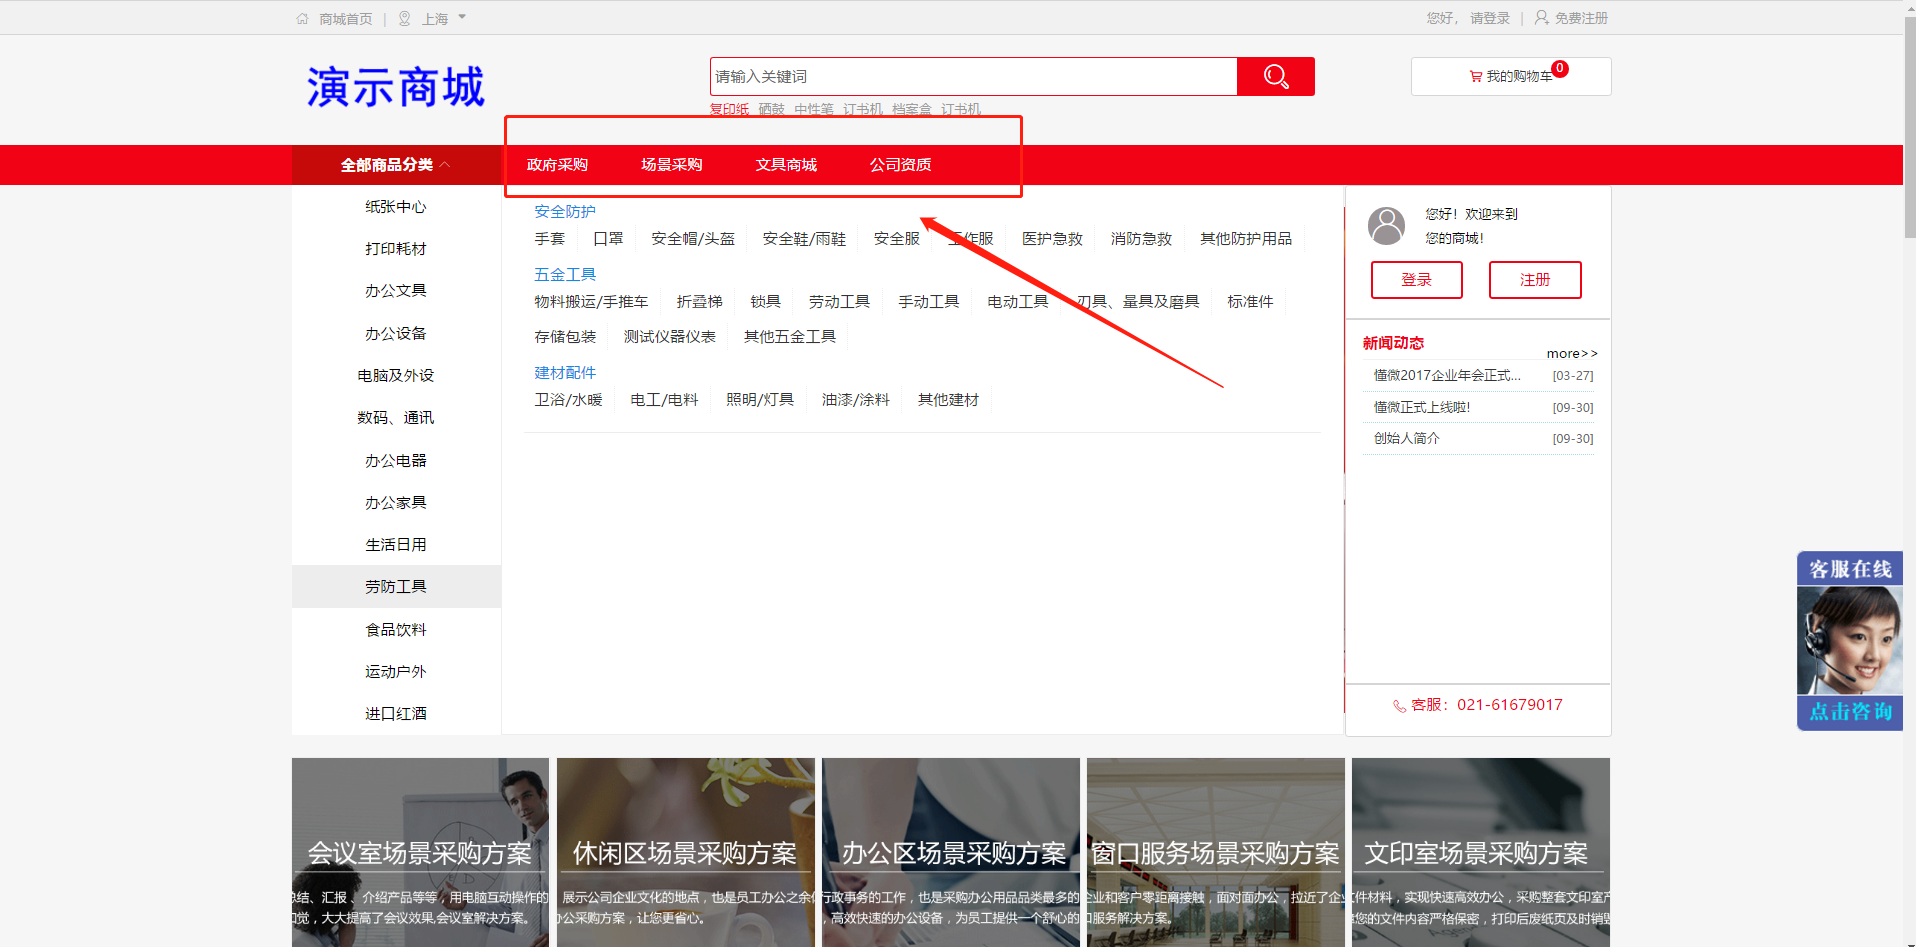The width and height of the screenshot is (1916, 947).
Task: Select 办公电器 category
Action: (396, 461)
